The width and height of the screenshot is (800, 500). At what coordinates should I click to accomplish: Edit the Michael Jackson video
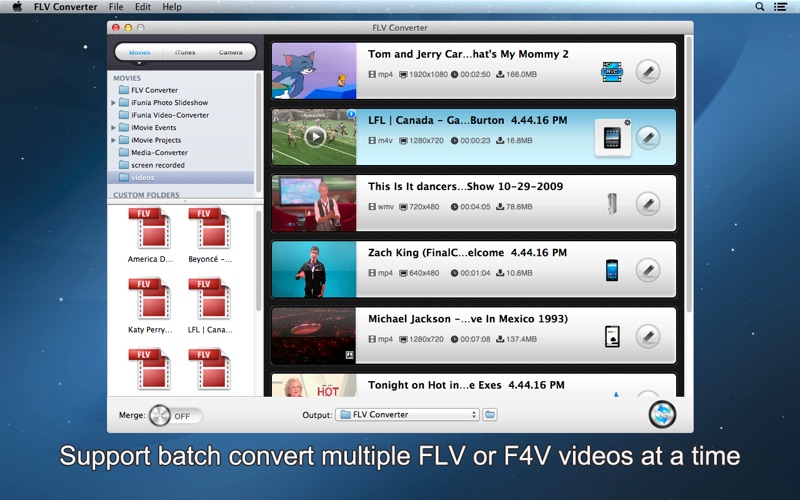(x=648, y=337)
